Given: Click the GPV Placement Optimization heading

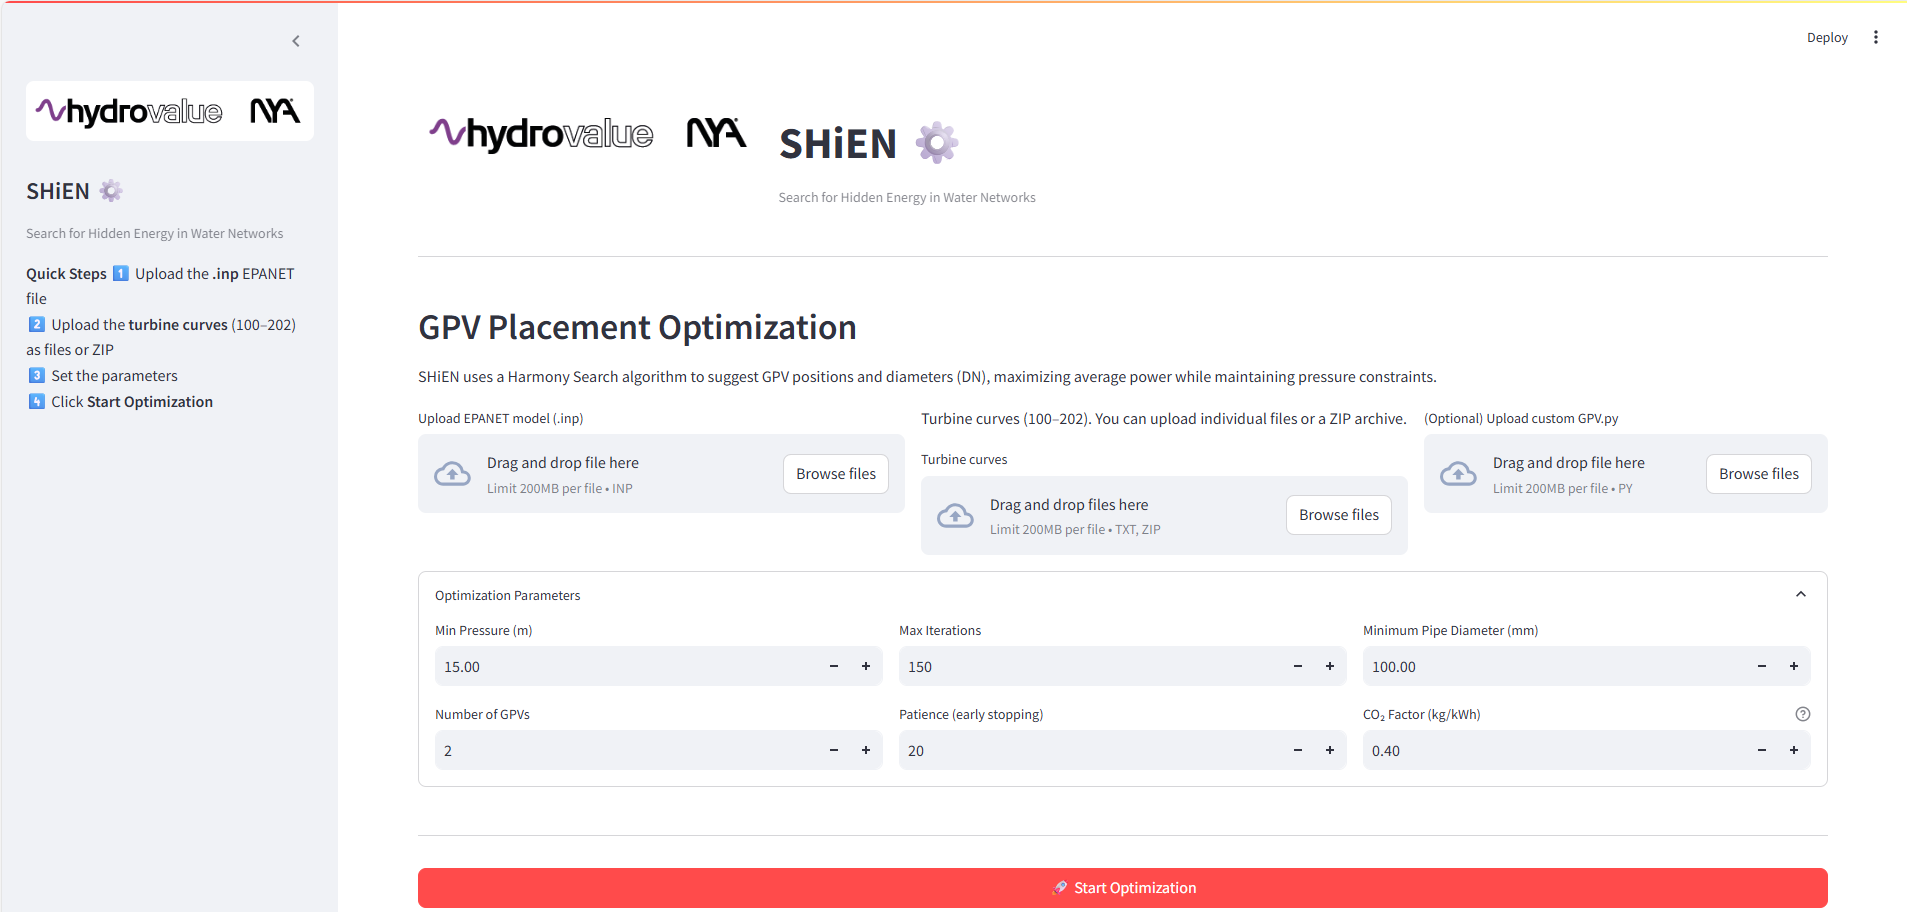Looking at the screenshot, I should 637,328.
